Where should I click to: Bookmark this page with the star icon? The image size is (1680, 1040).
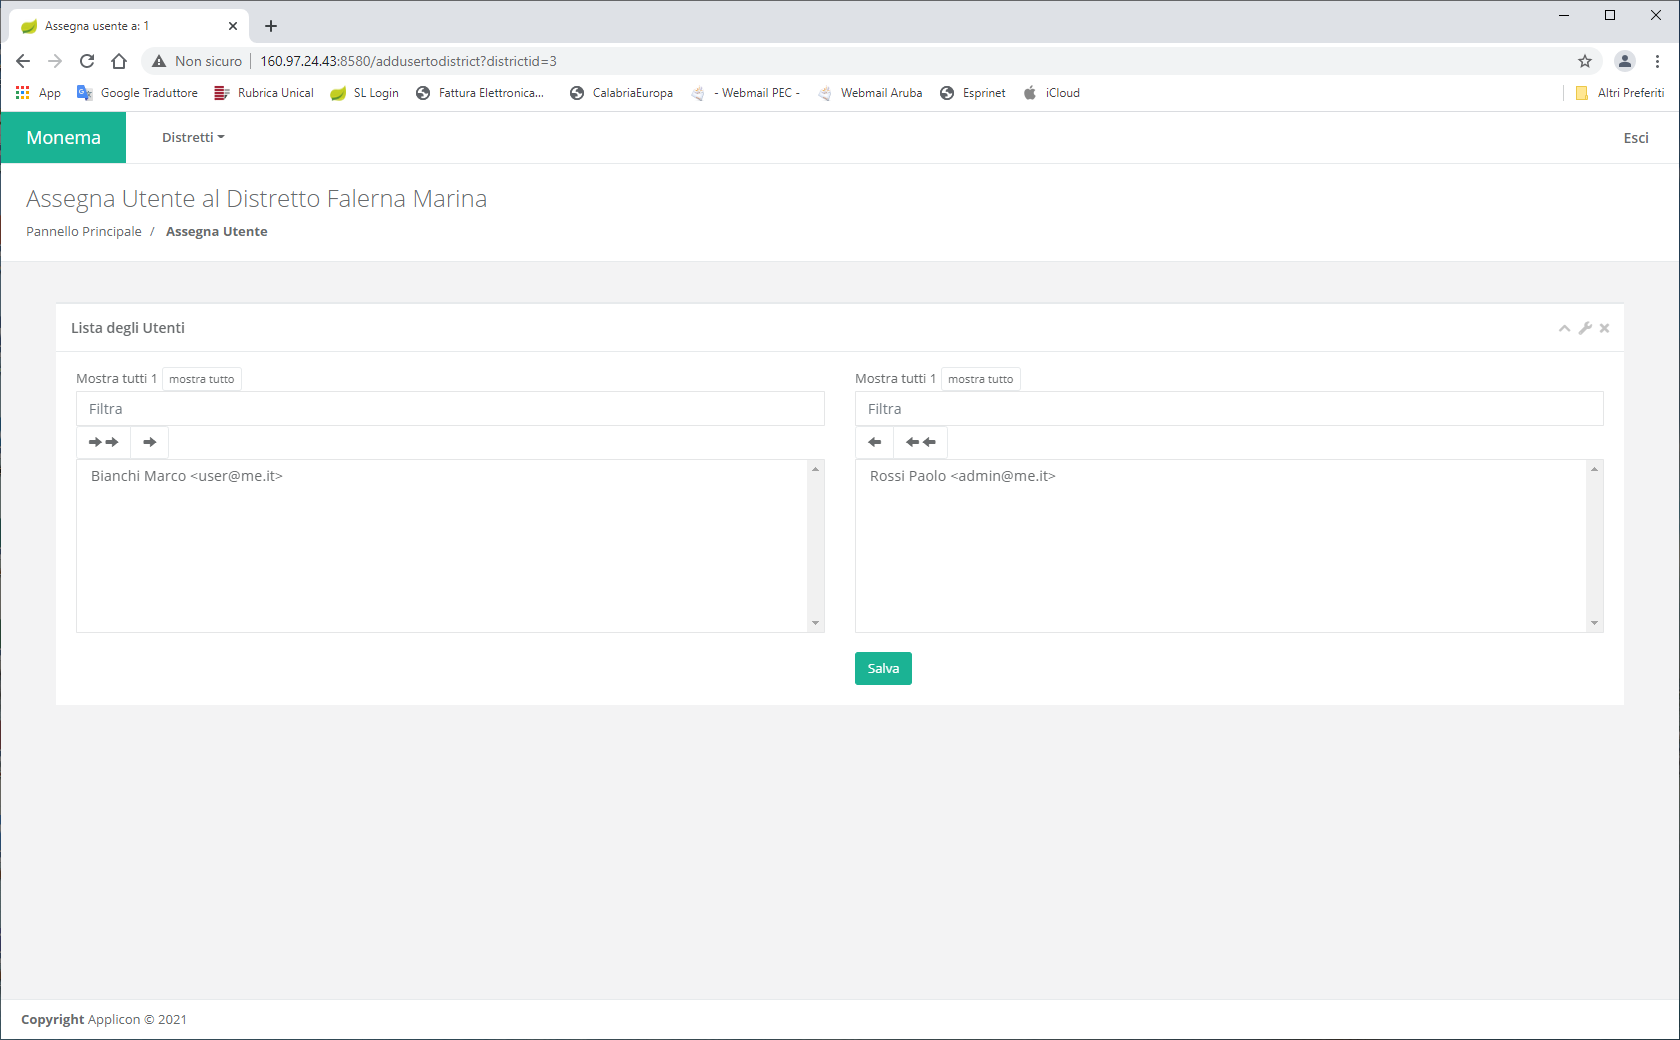[x=1585, y=61]
